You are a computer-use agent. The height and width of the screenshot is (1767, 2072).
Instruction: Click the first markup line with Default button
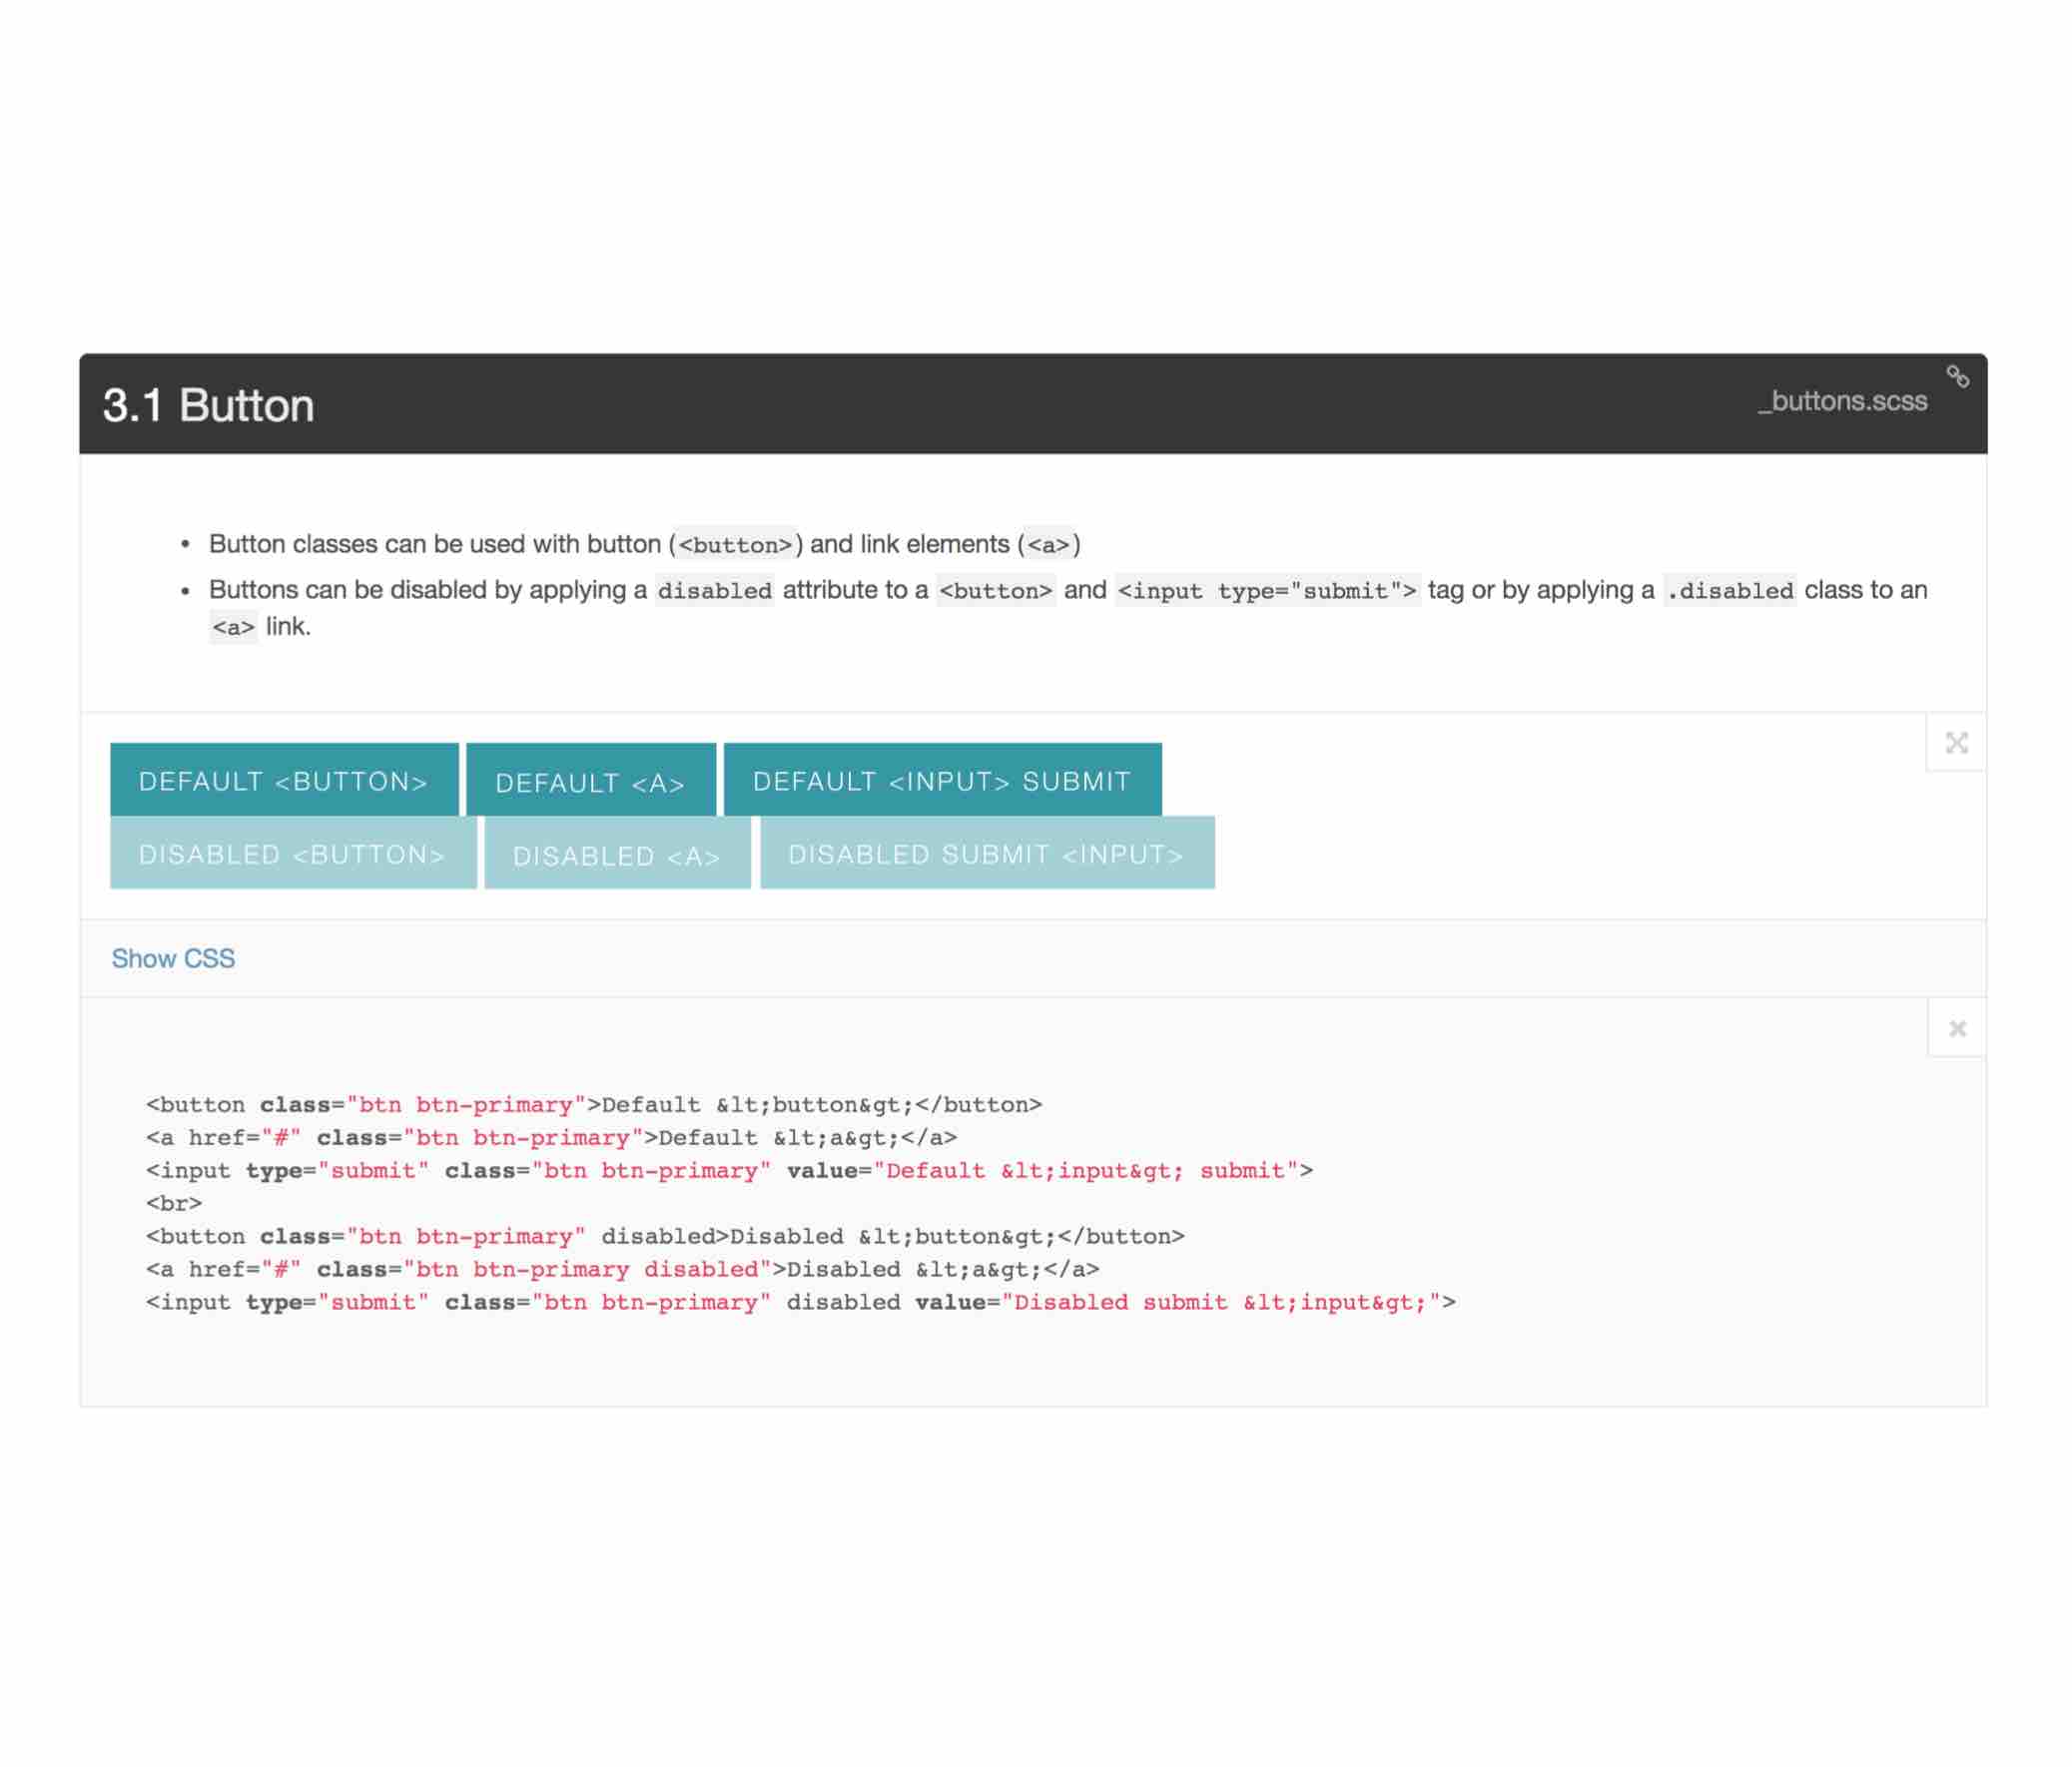tap(594, 1105)
